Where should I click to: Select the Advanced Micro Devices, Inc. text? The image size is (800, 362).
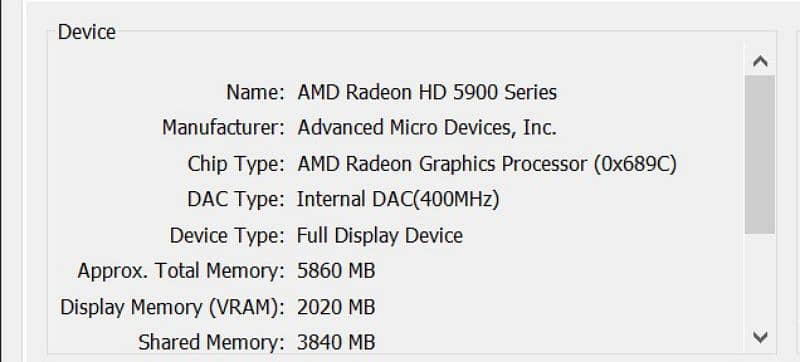coord(427,128)
